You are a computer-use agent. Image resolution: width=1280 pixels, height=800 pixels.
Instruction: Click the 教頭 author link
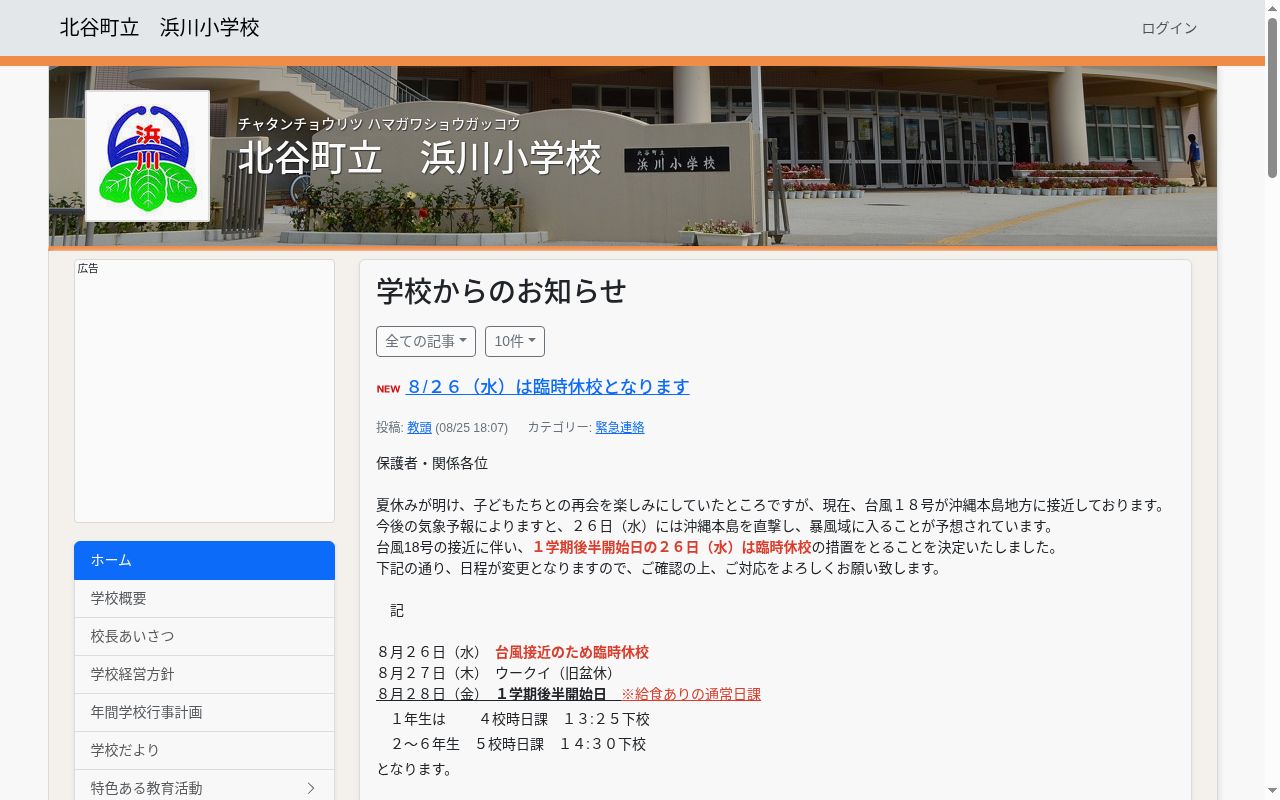tap(419, 427)
